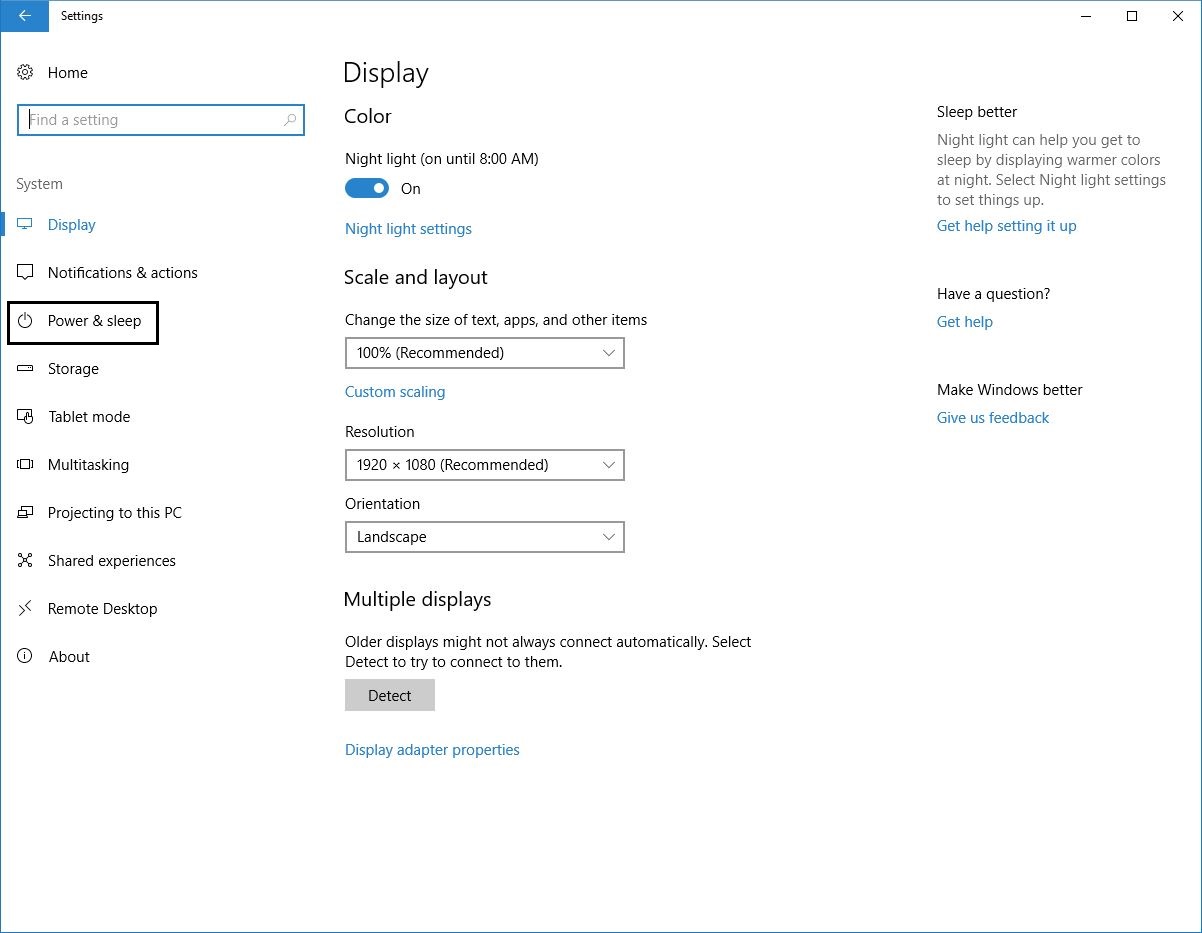The width and height of the screenshot is (1202, 933).
Task: Select About in the sidebar
Action: [x=69, y=657]
